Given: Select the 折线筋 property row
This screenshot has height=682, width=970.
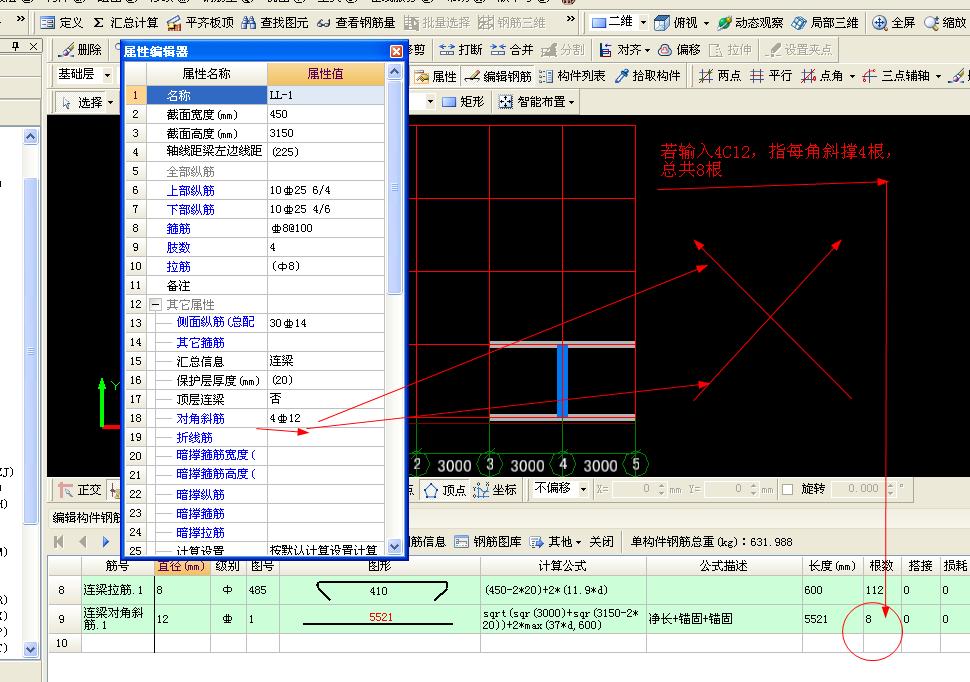Looking at the screenshot, I should point(255,438).
